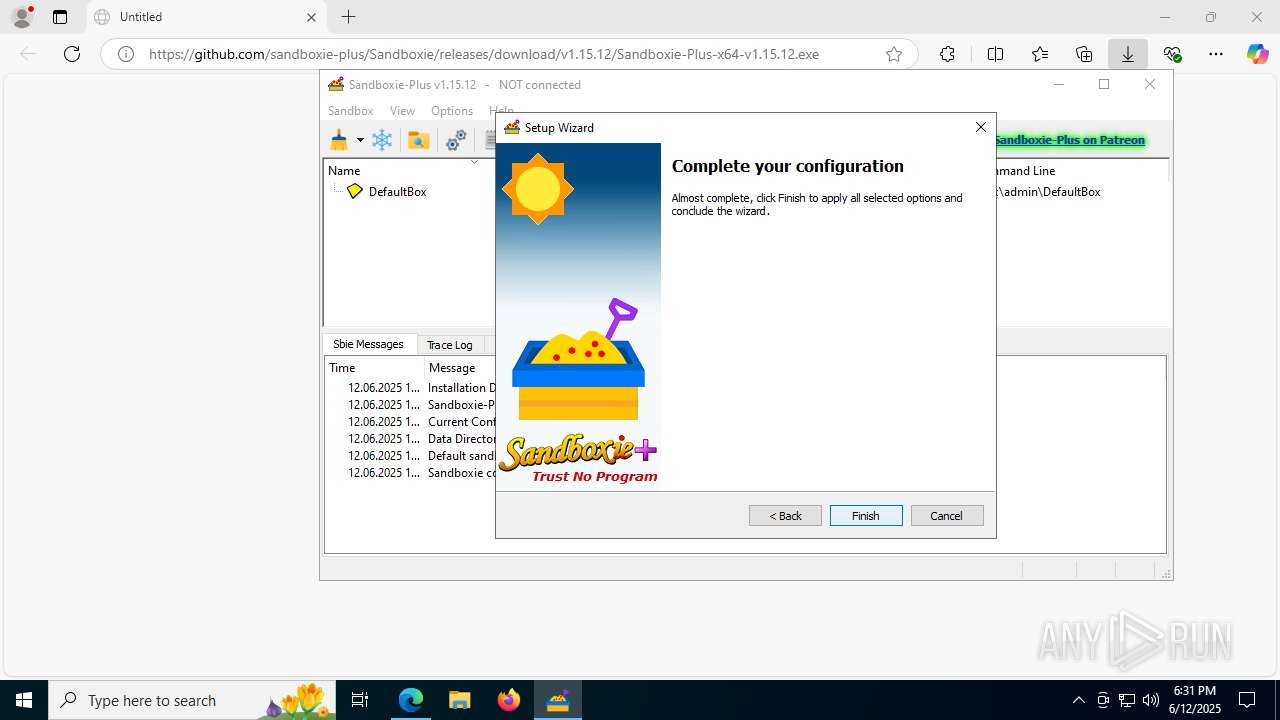Open the Windows notification center

tap(1247, 700)
